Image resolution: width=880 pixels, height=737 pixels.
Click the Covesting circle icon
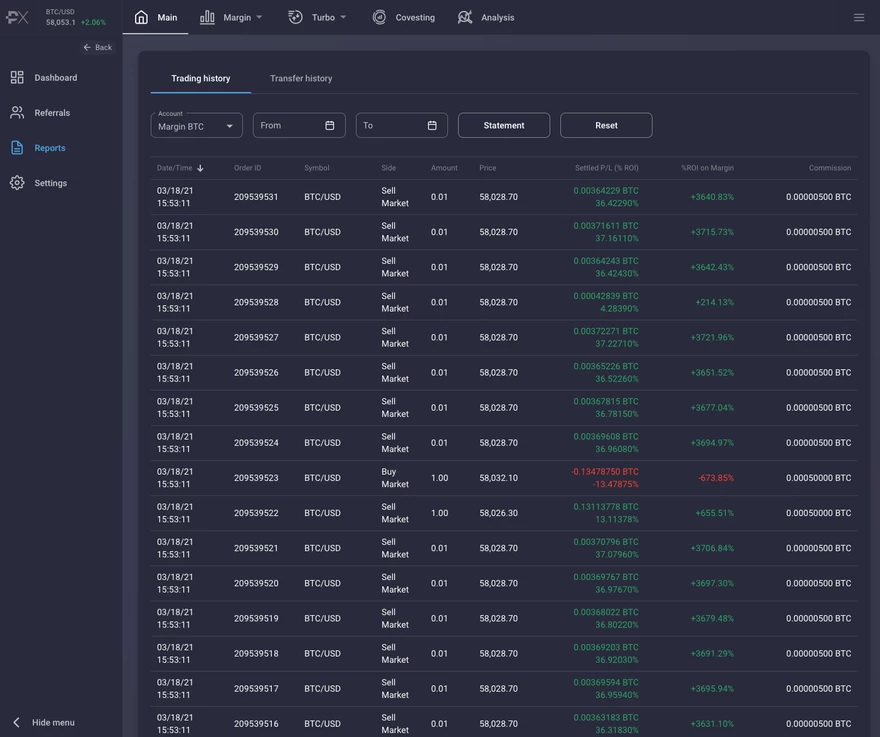[379, 17]
